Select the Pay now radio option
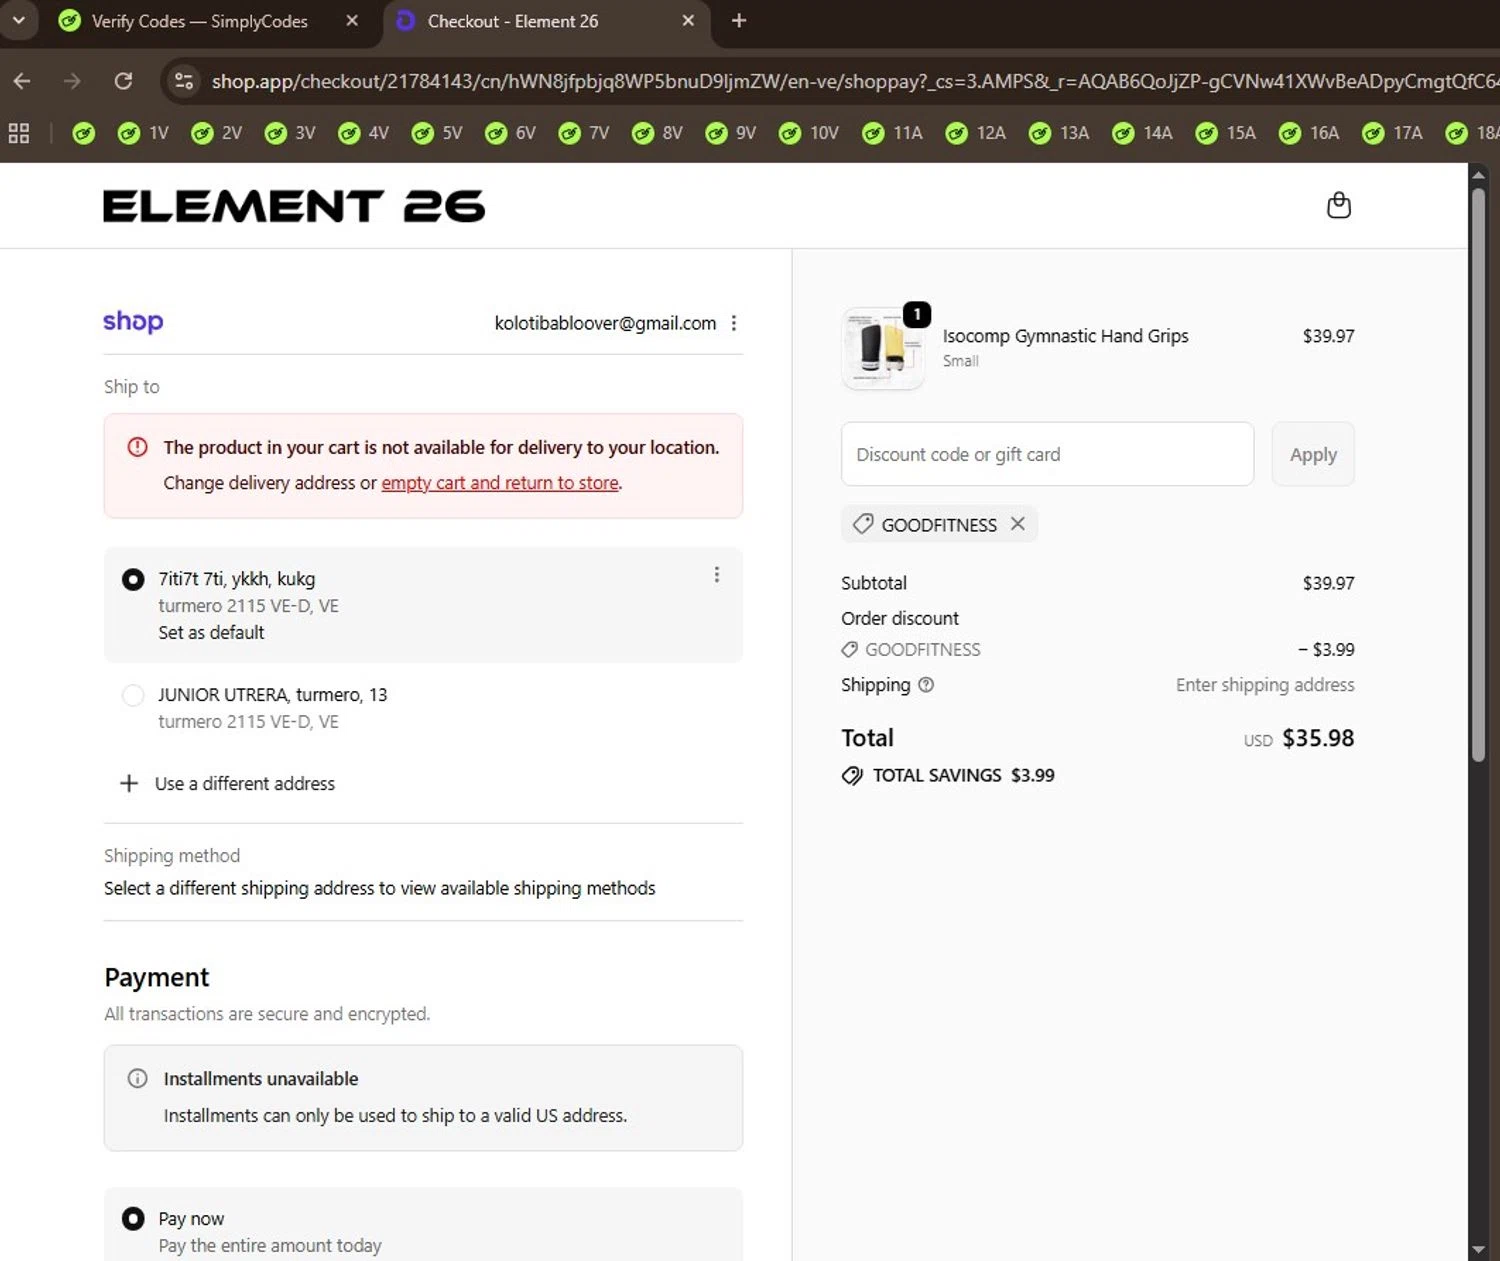 click(133, 1218)
